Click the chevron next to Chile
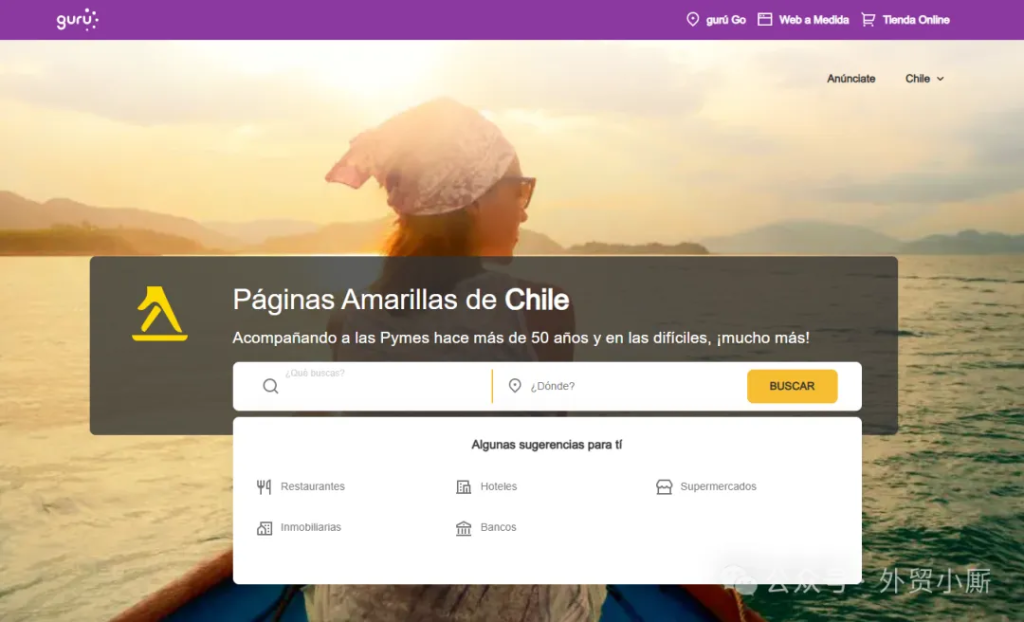This screenshot has height=622, width=1024. click(940, 79)
